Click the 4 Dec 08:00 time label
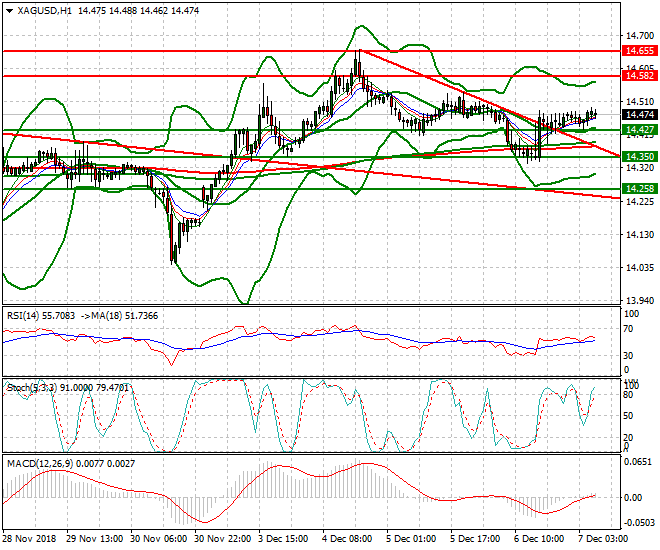Image resolution: width=660 pixels, height=550 pixels. coord(348,539)
